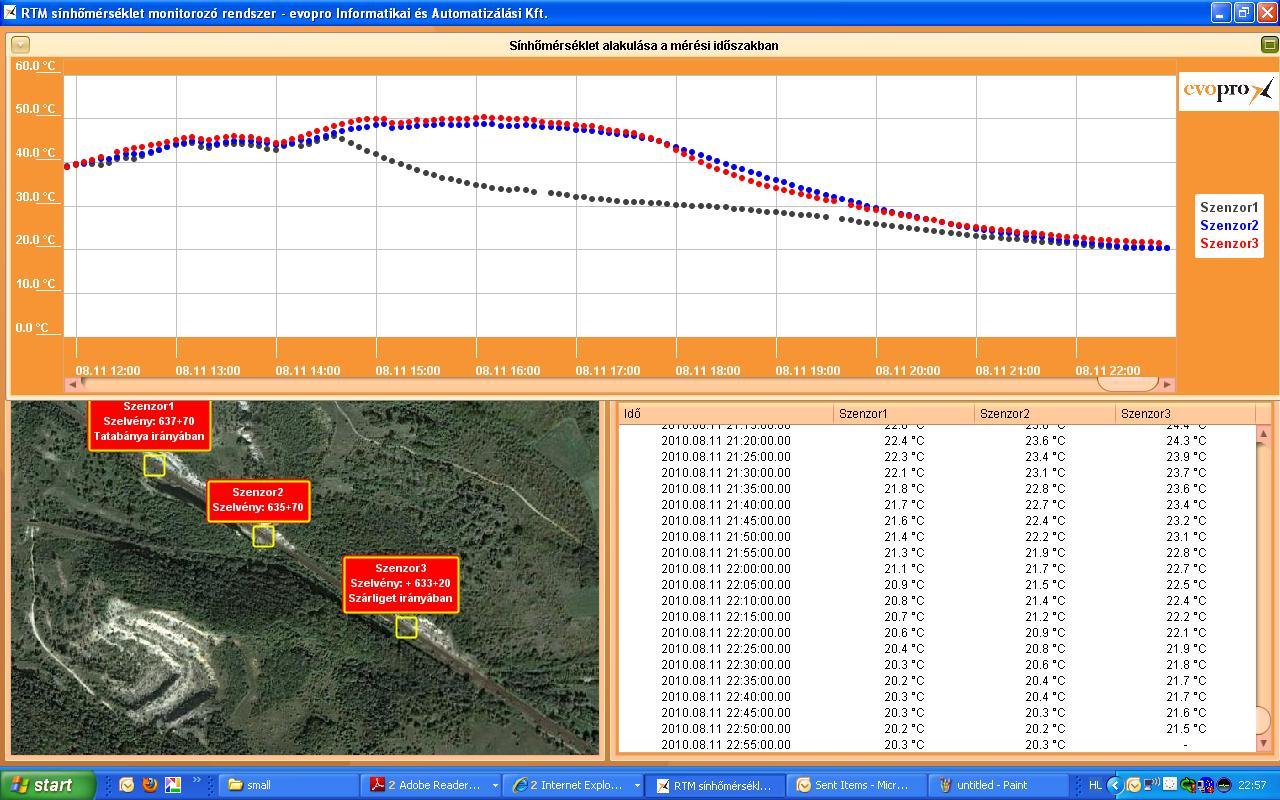Click the 0.0 °C axis label
This screenshot has height=800, width=1280.
[31, 328]
